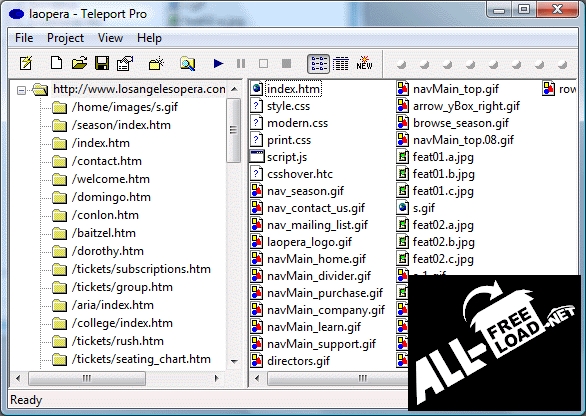
Task: Open project properties icon
Action: pyautogui.click(x=125, y=63)
